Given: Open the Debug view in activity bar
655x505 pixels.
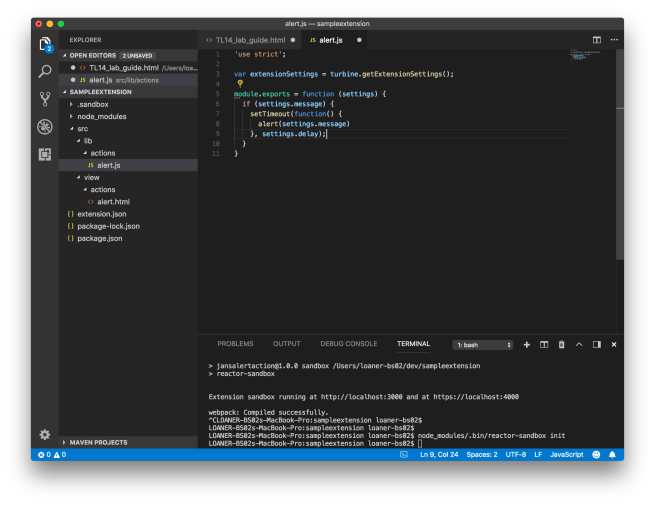Looking at the screenshot, I should click(45, 127).
